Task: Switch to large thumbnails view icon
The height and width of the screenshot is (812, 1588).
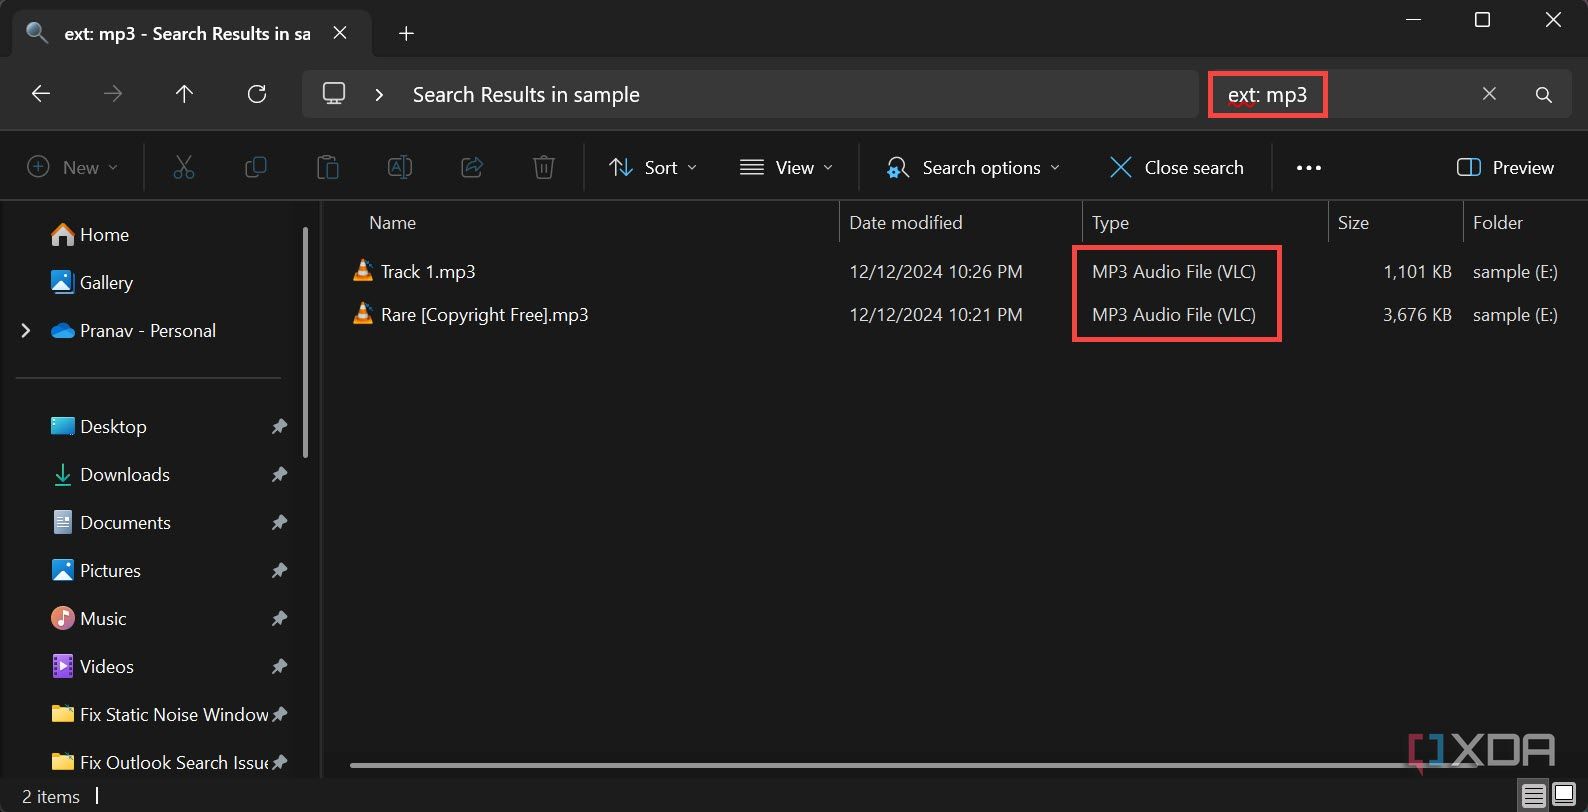Action: (1564, 796)
